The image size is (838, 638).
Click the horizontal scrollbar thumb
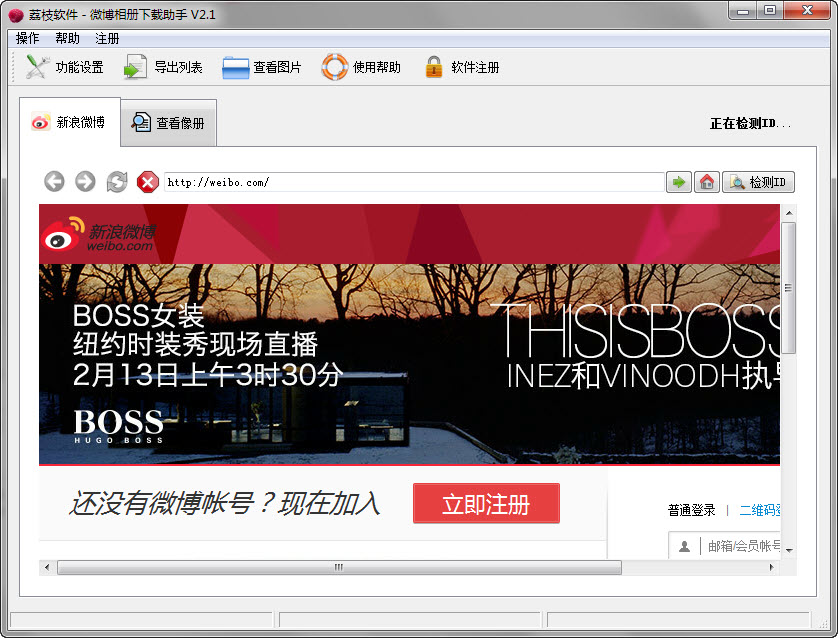click(x=339, y=567)
